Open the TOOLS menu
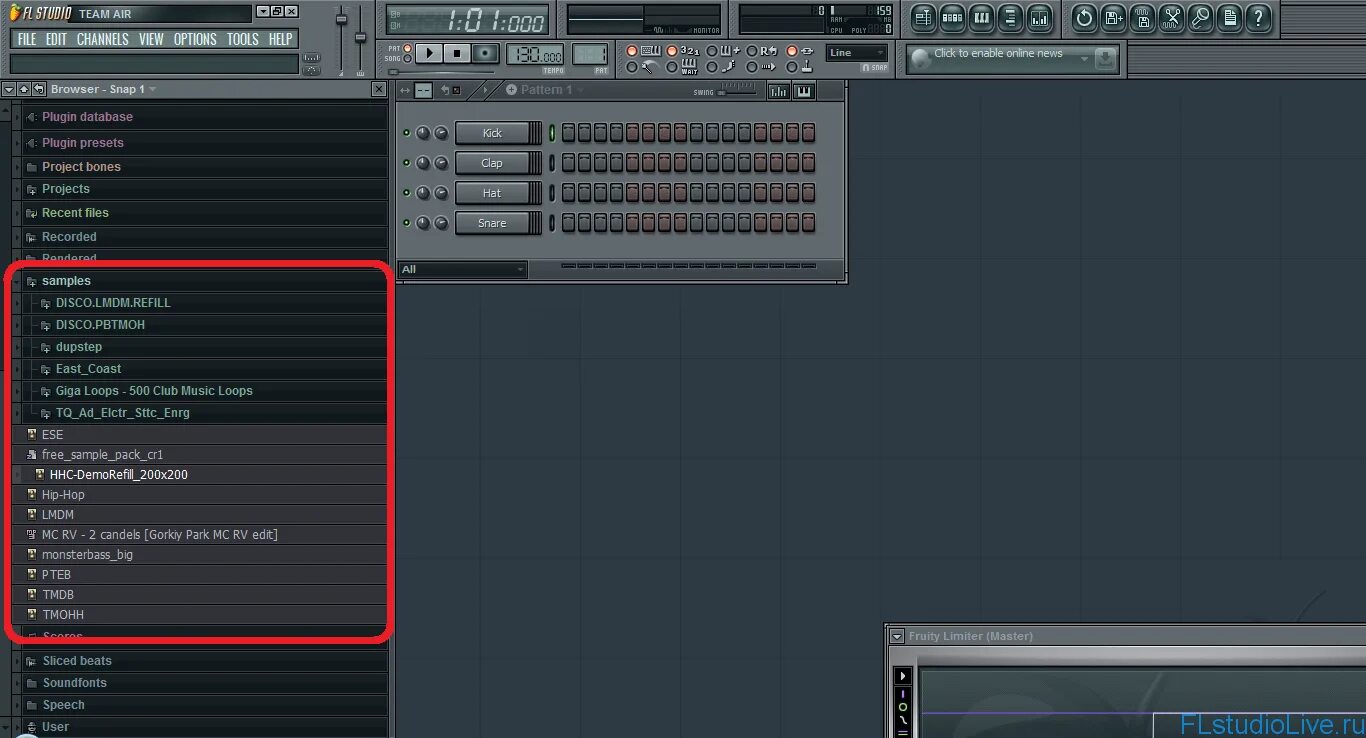The image size is (1366, 738). coord(243,39)
